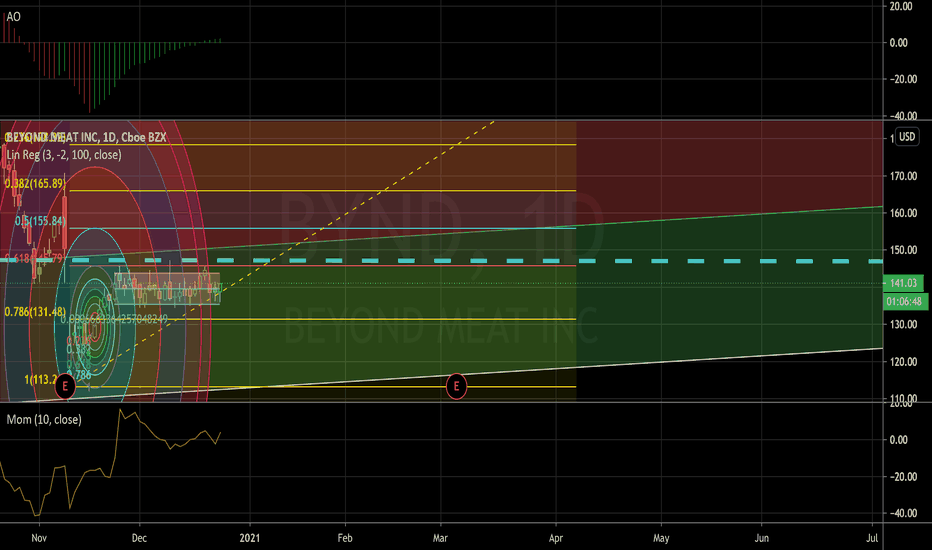Screen dimensions: 932x550
Task: Click the 160.00 price axis label
Action: click(903, 213)
